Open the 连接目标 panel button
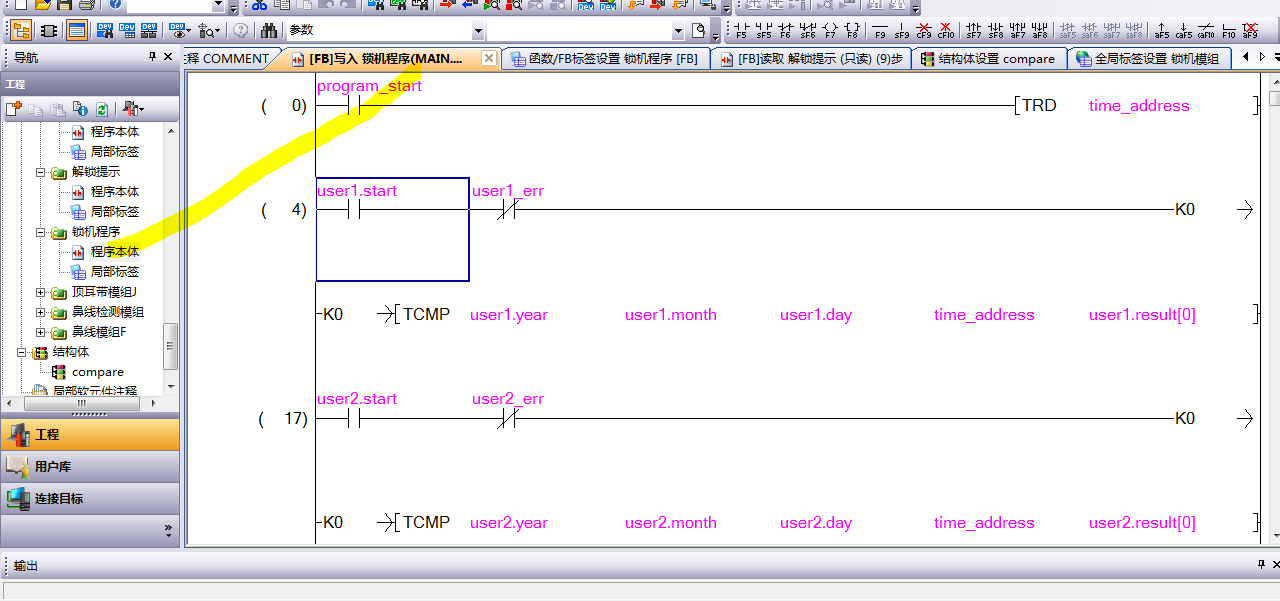The image size is (1280, 601). pos(90,498)
